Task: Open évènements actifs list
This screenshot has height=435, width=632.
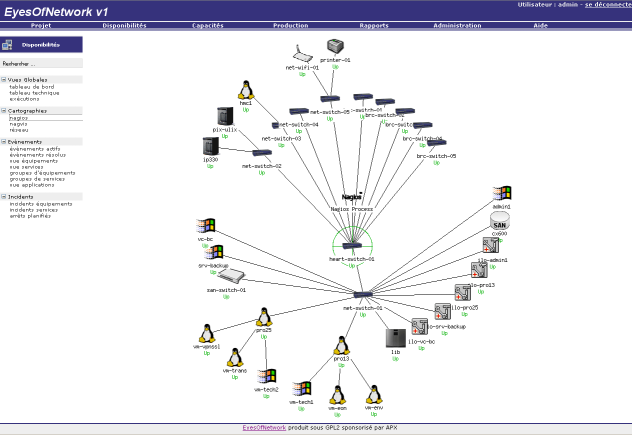Action: pyautogui.click(x=35, y=149)
